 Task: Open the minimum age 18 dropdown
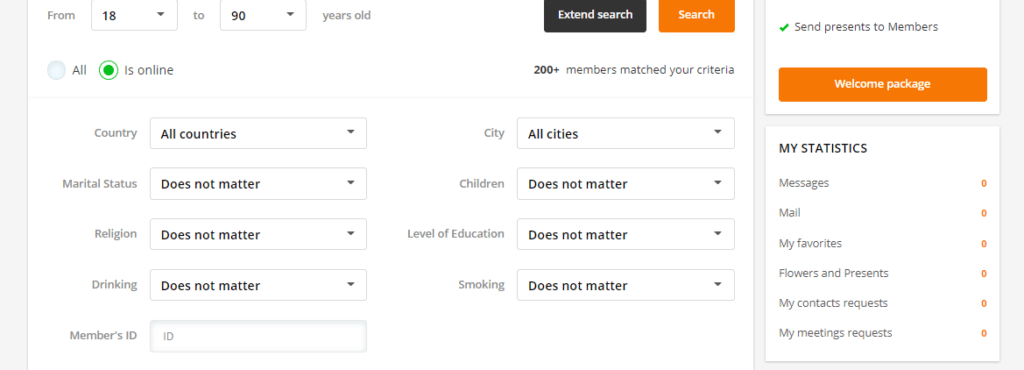[x=135, y=15]
